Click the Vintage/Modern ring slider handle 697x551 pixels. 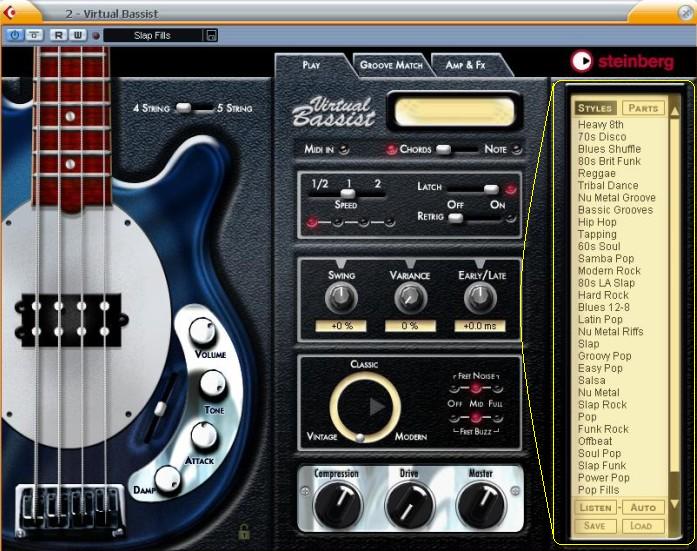pyautogui.click(x=360, y=437)
